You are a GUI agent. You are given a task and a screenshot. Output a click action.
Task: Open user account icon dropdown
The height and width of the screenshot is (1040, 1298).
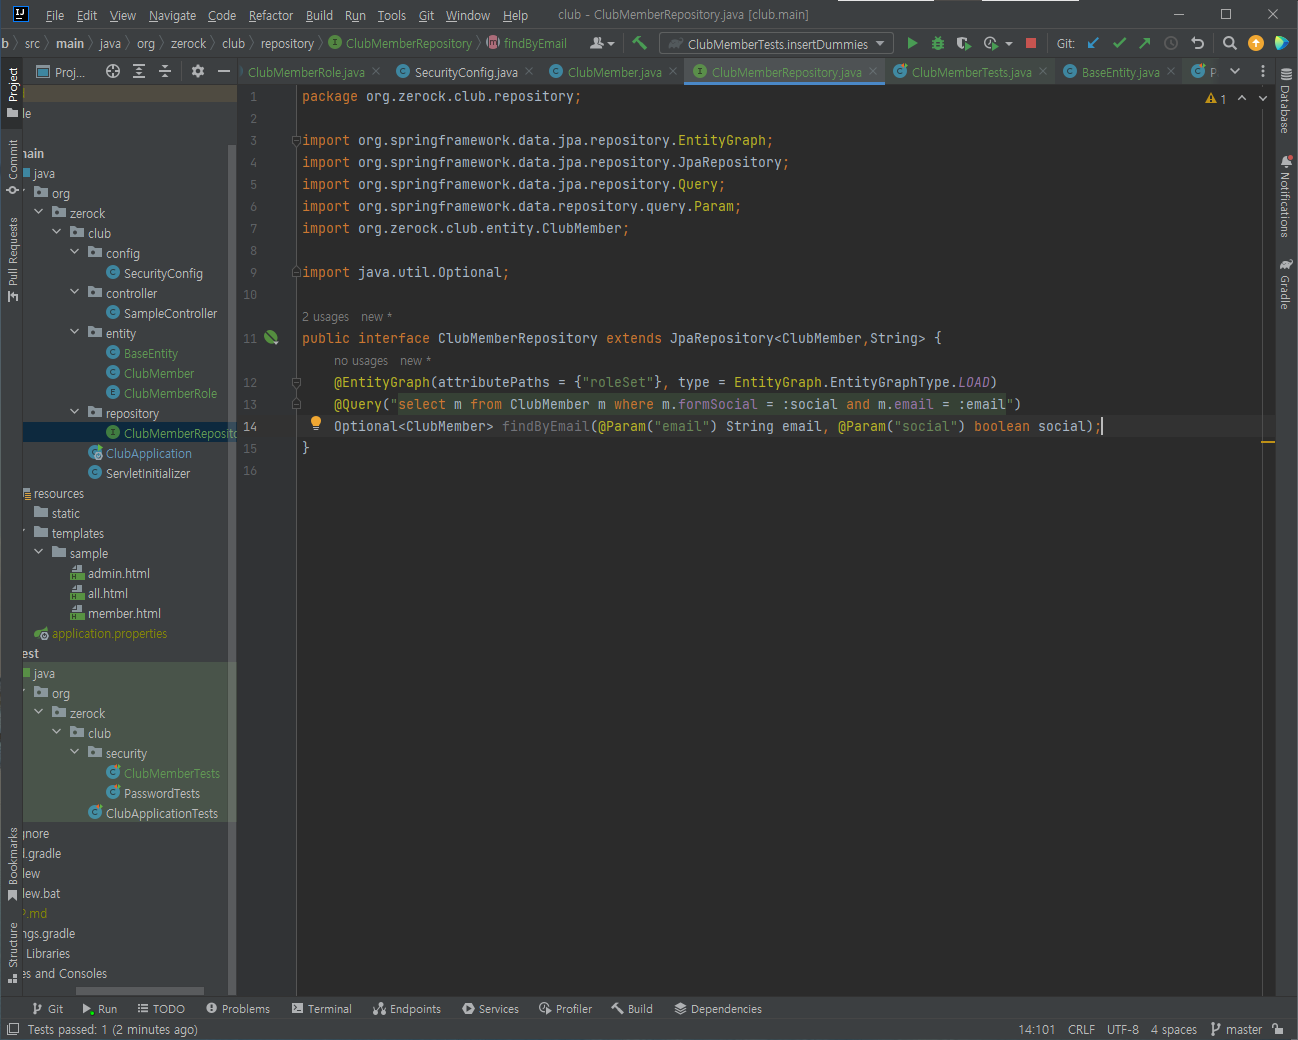(x=602, y=43)
